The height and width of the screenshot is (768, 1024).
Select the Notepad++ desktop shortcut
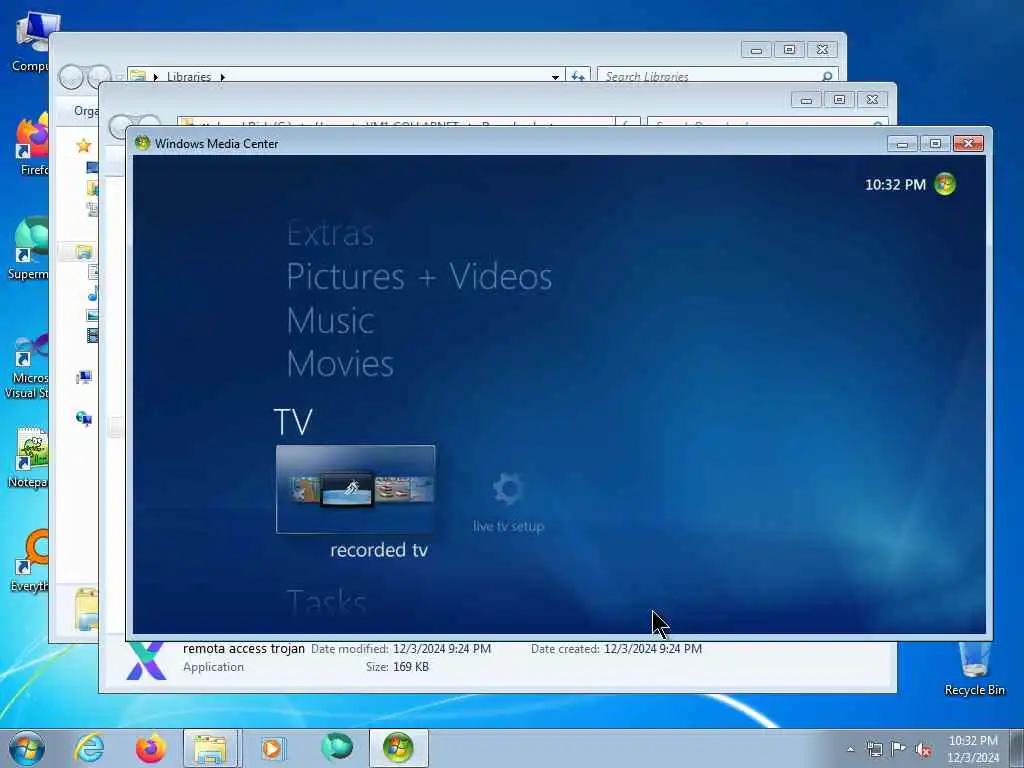click(x=27, y=457)
